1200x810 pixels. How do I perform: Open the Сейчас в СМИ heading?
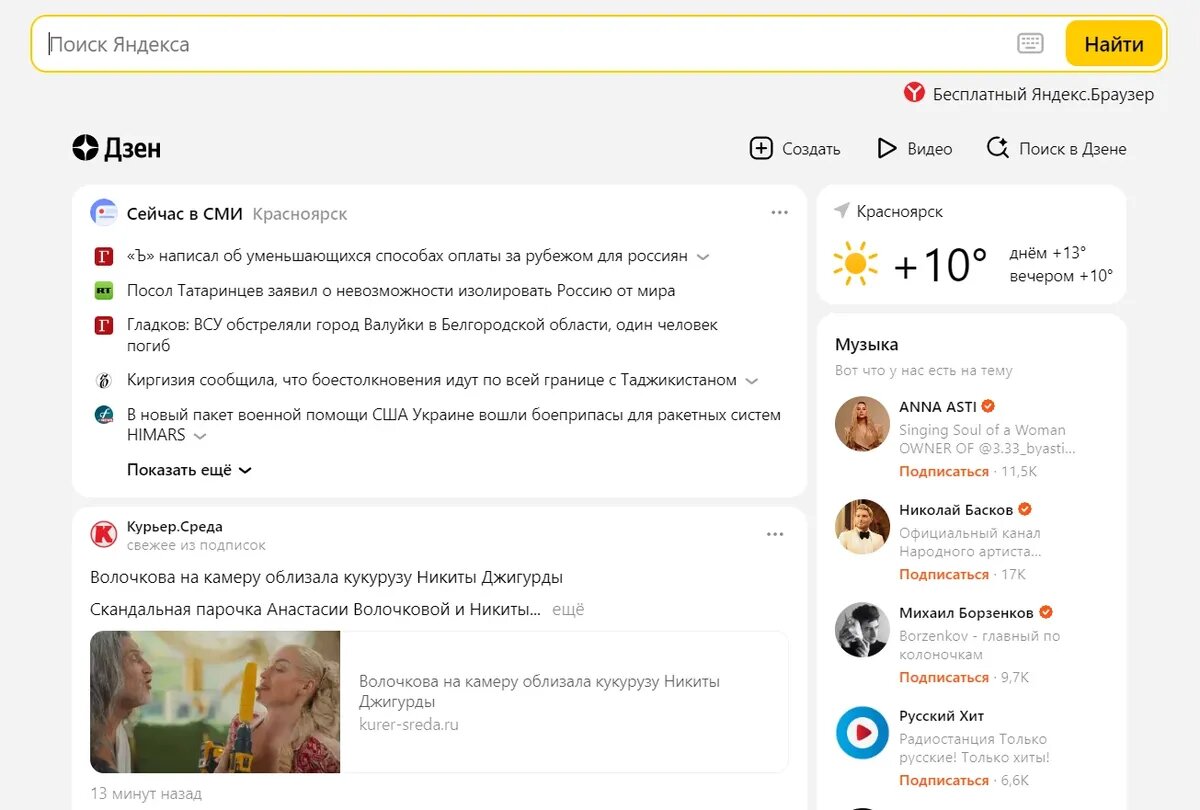(185, 214)
